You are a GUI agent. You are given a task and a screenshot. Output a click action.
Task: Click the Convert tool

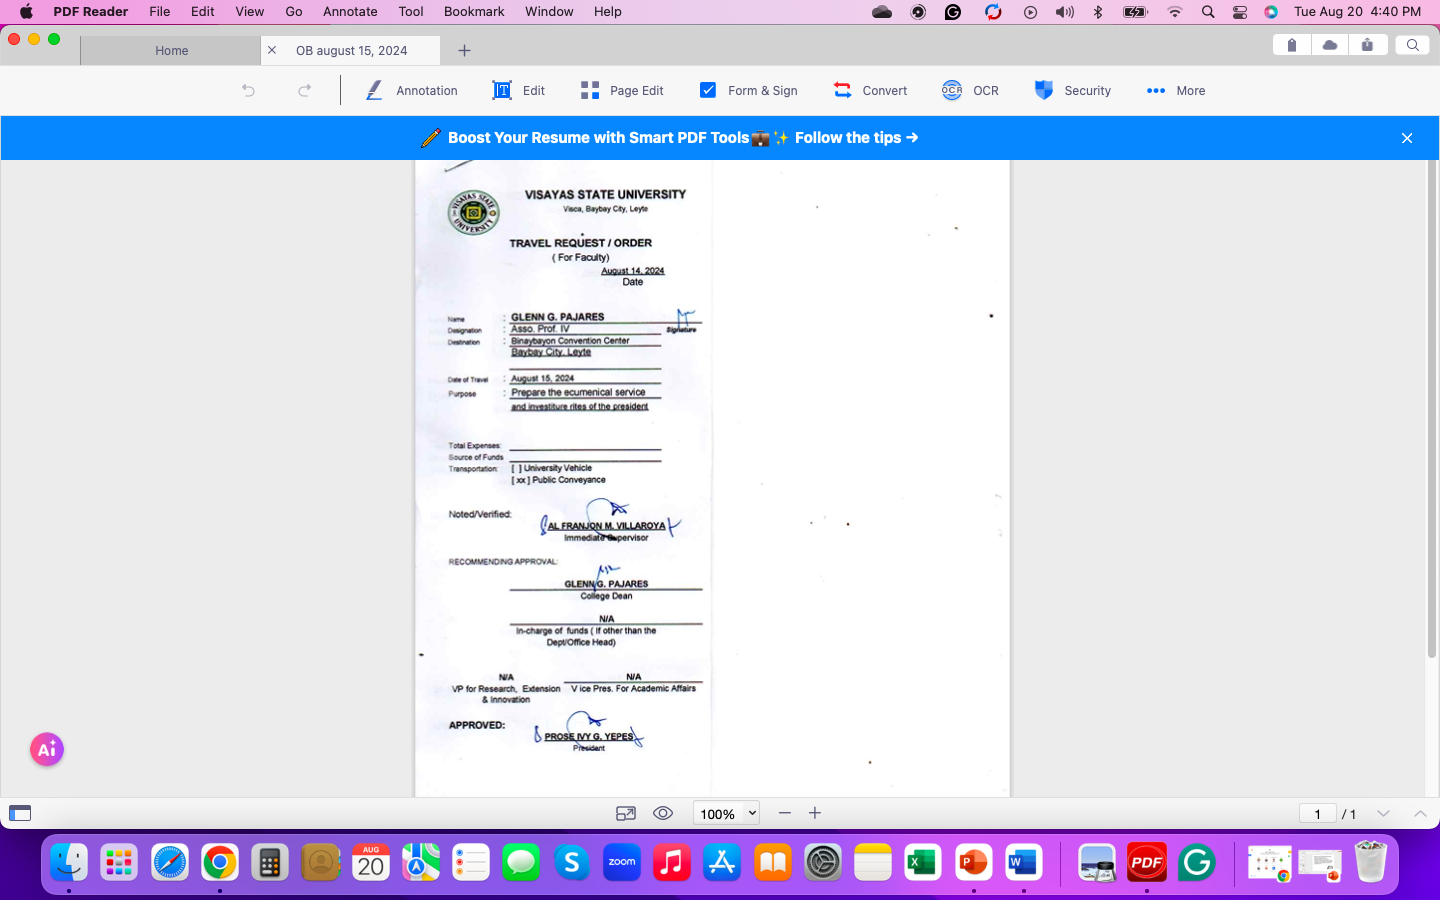[871, 90]
